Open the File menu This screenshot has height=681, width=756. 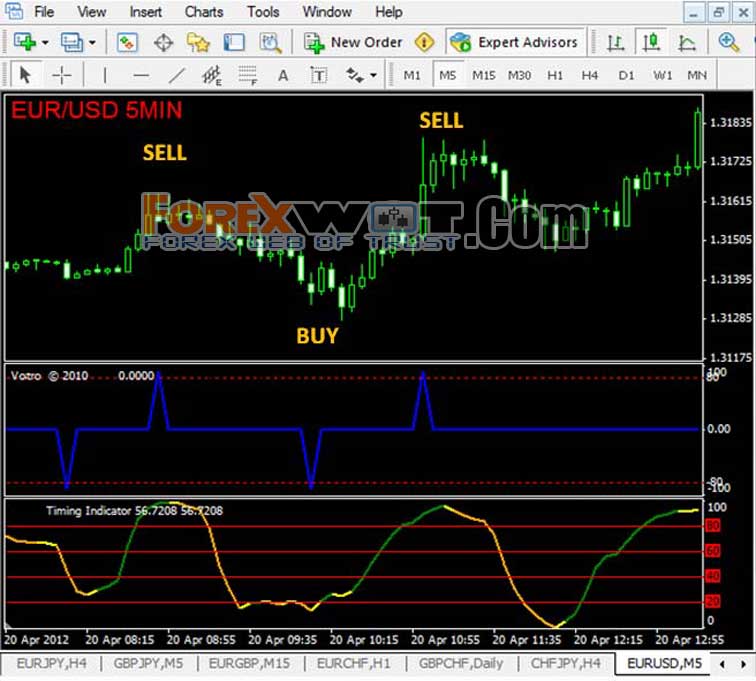pos(44,12)
